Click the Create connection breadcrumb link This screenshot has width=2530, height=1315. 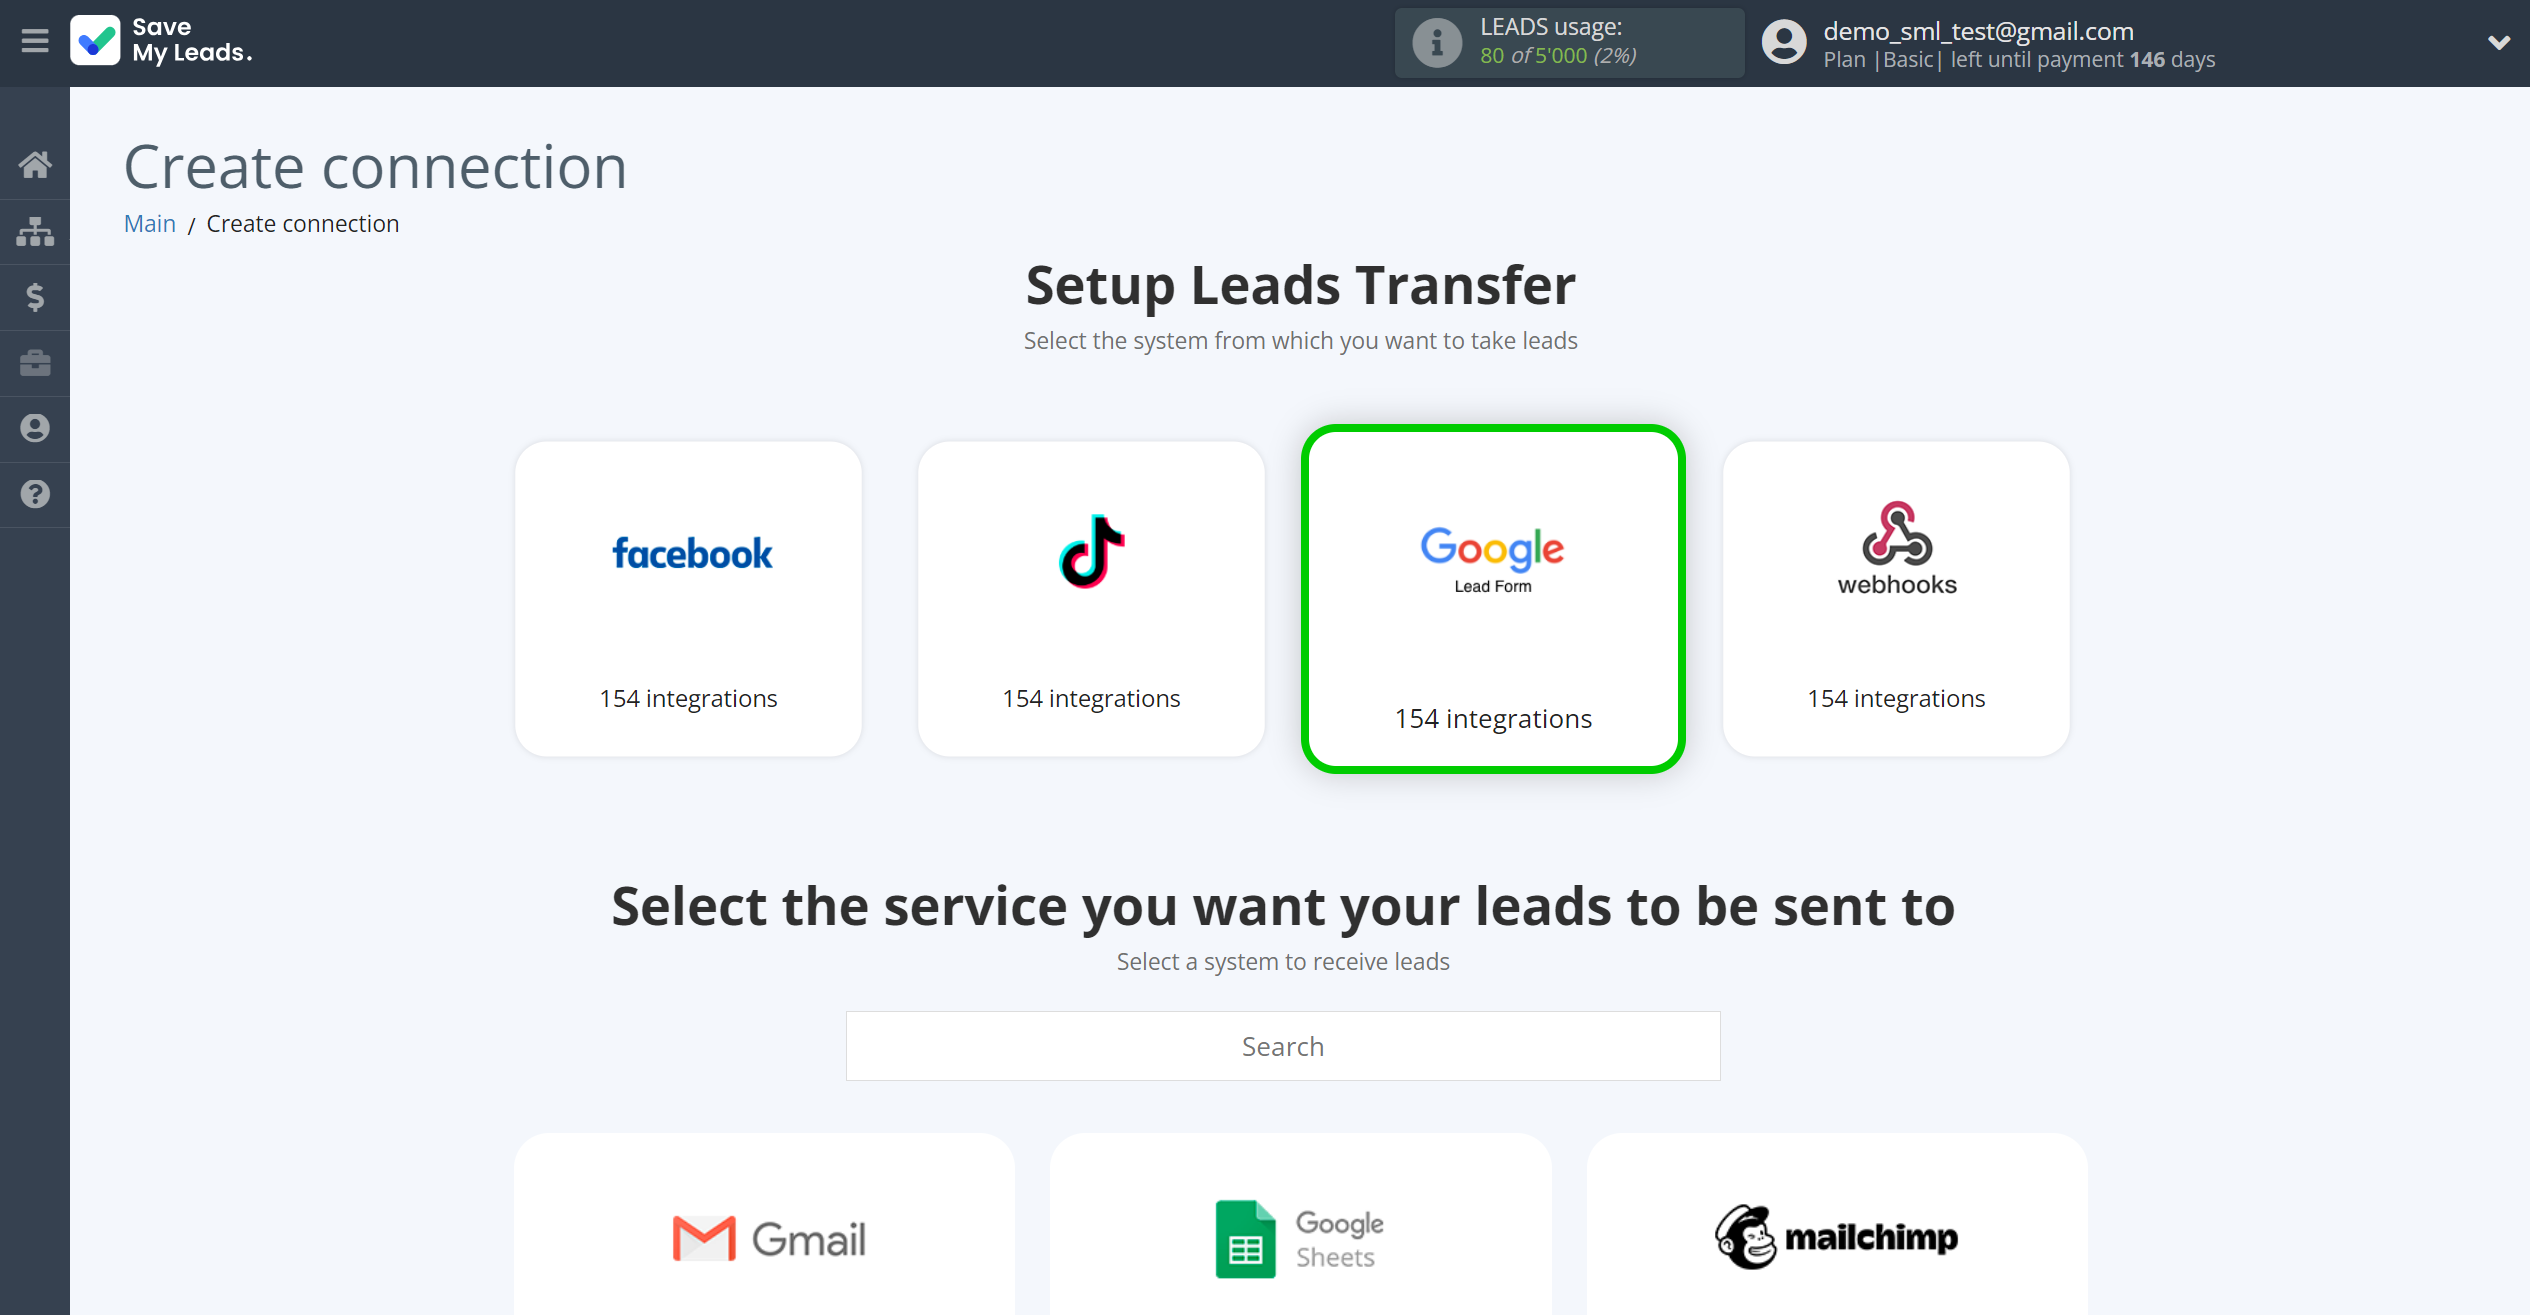pos(301,223)
